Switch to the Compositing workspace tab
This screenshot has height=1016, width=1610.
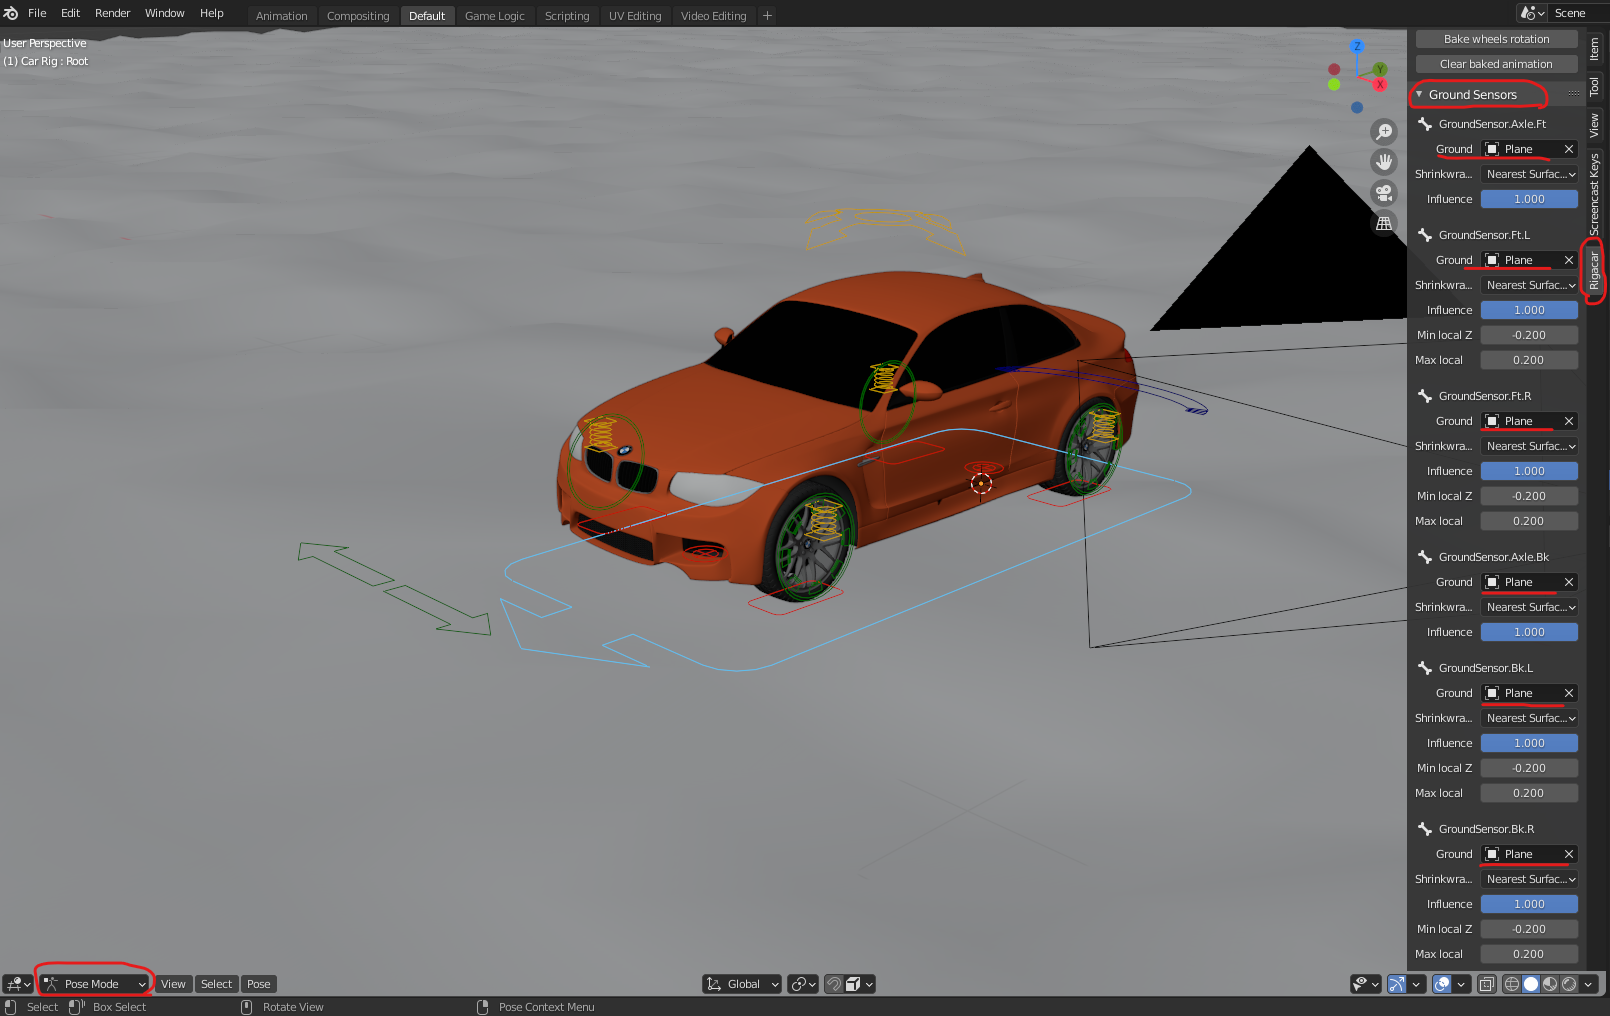tap(358, 16)
